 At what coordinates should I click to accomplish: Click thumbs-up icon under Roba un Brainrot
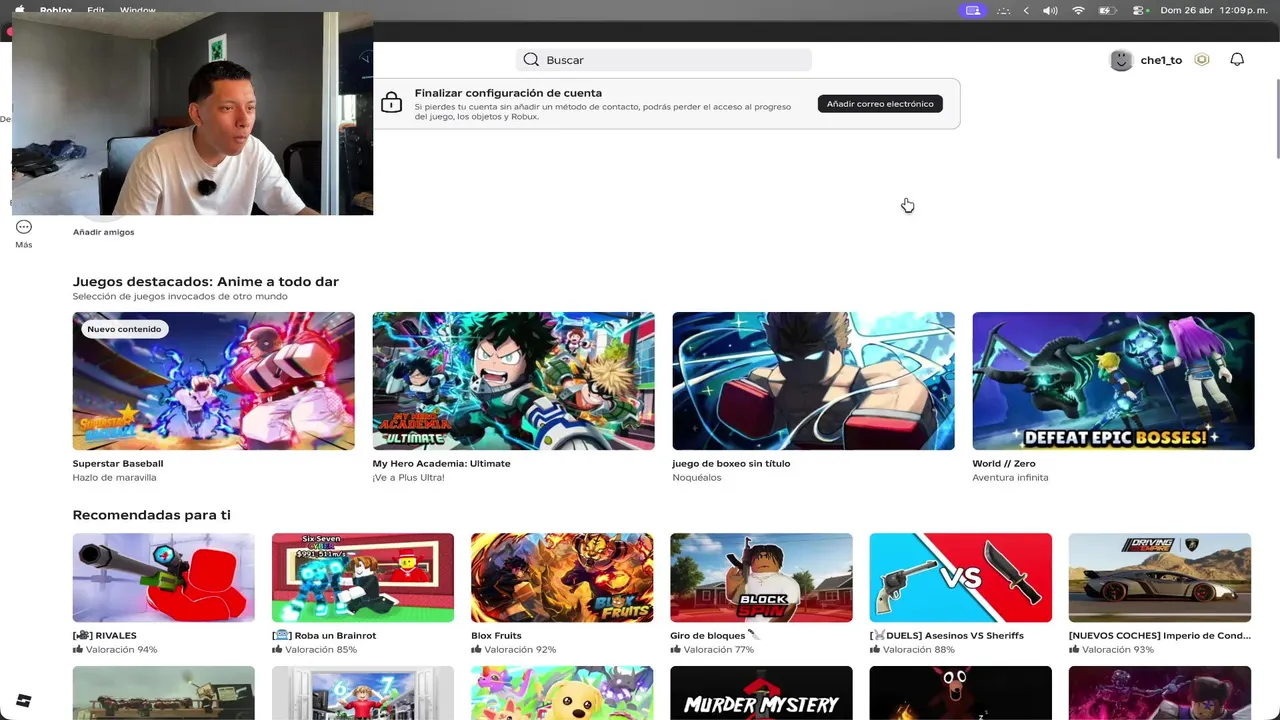click(277, 650)
